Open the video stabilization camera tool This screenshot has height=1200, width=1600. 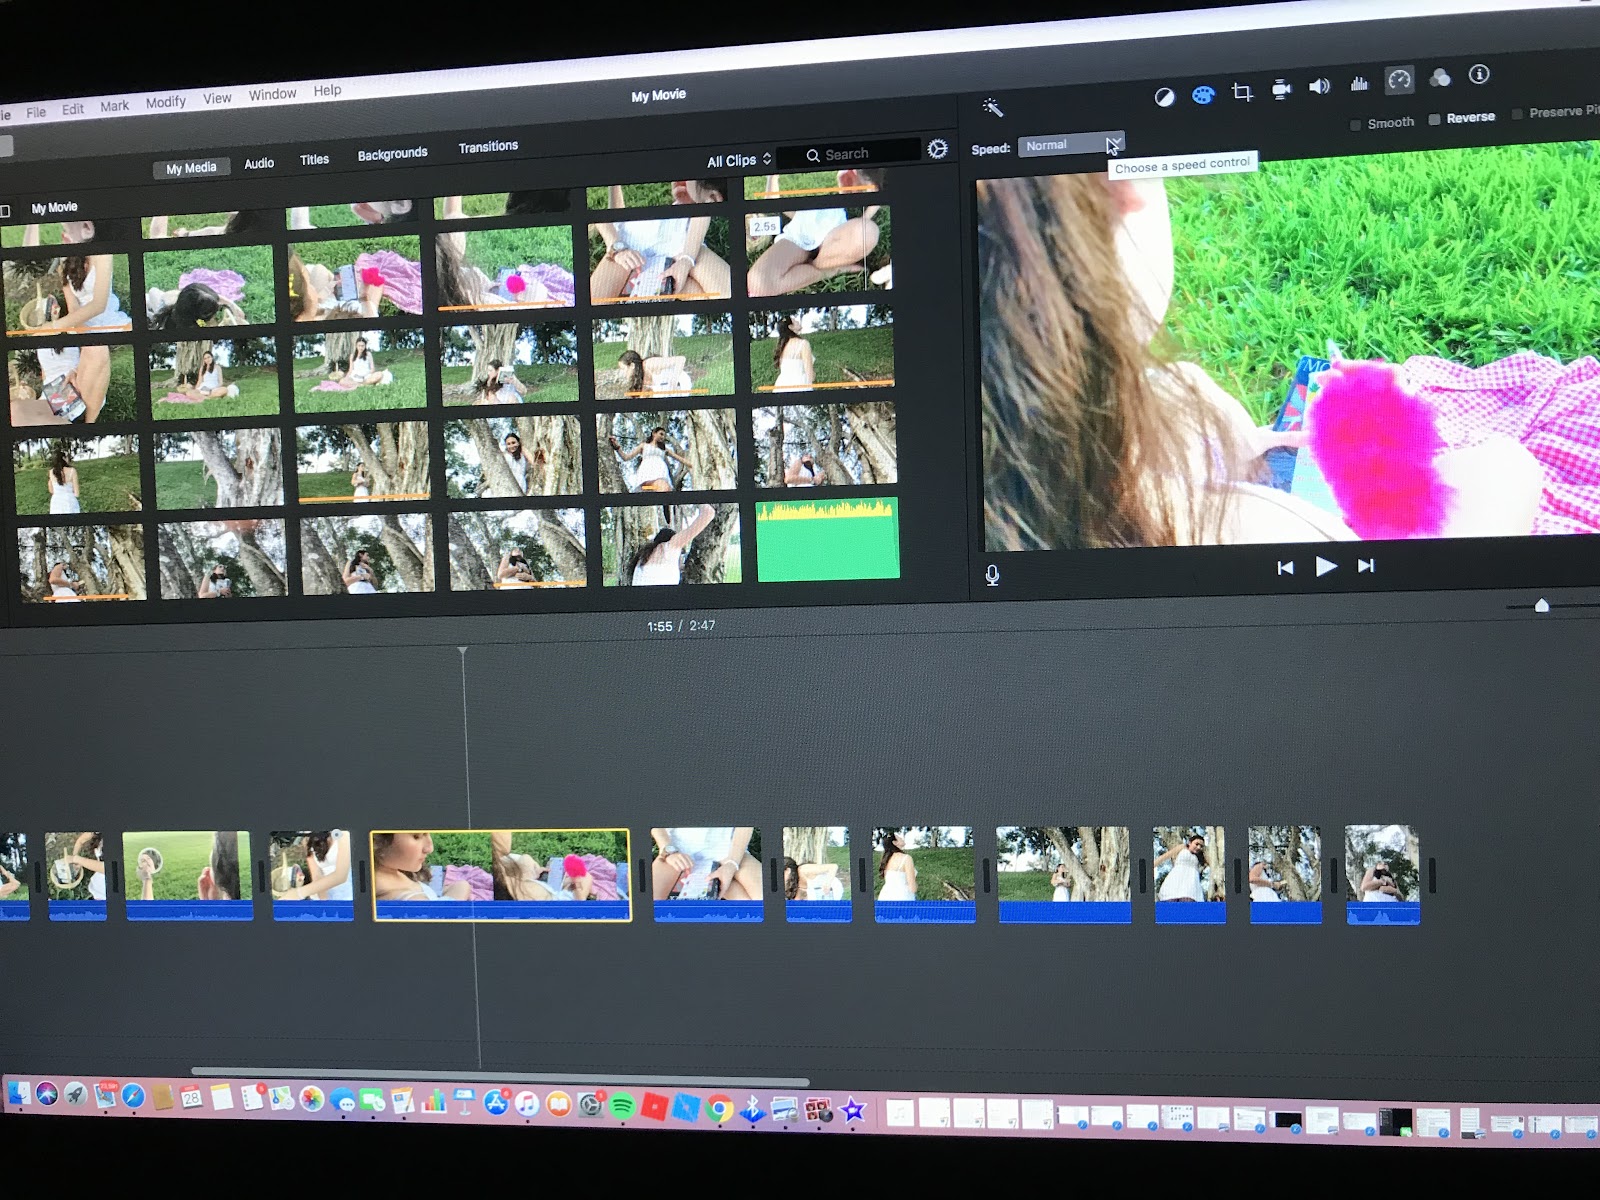click(x=1281, y=89)
